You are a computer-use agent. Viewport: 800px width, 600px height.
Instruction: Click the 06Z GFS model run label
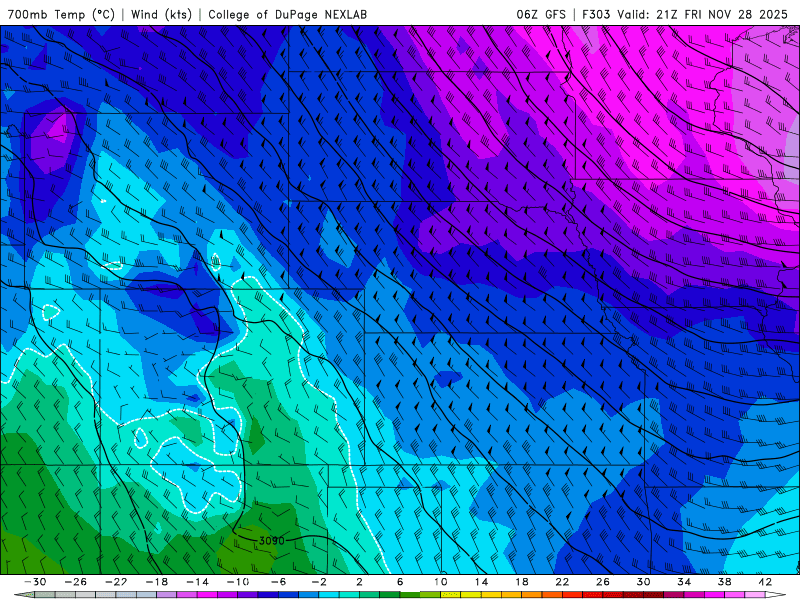541,14
